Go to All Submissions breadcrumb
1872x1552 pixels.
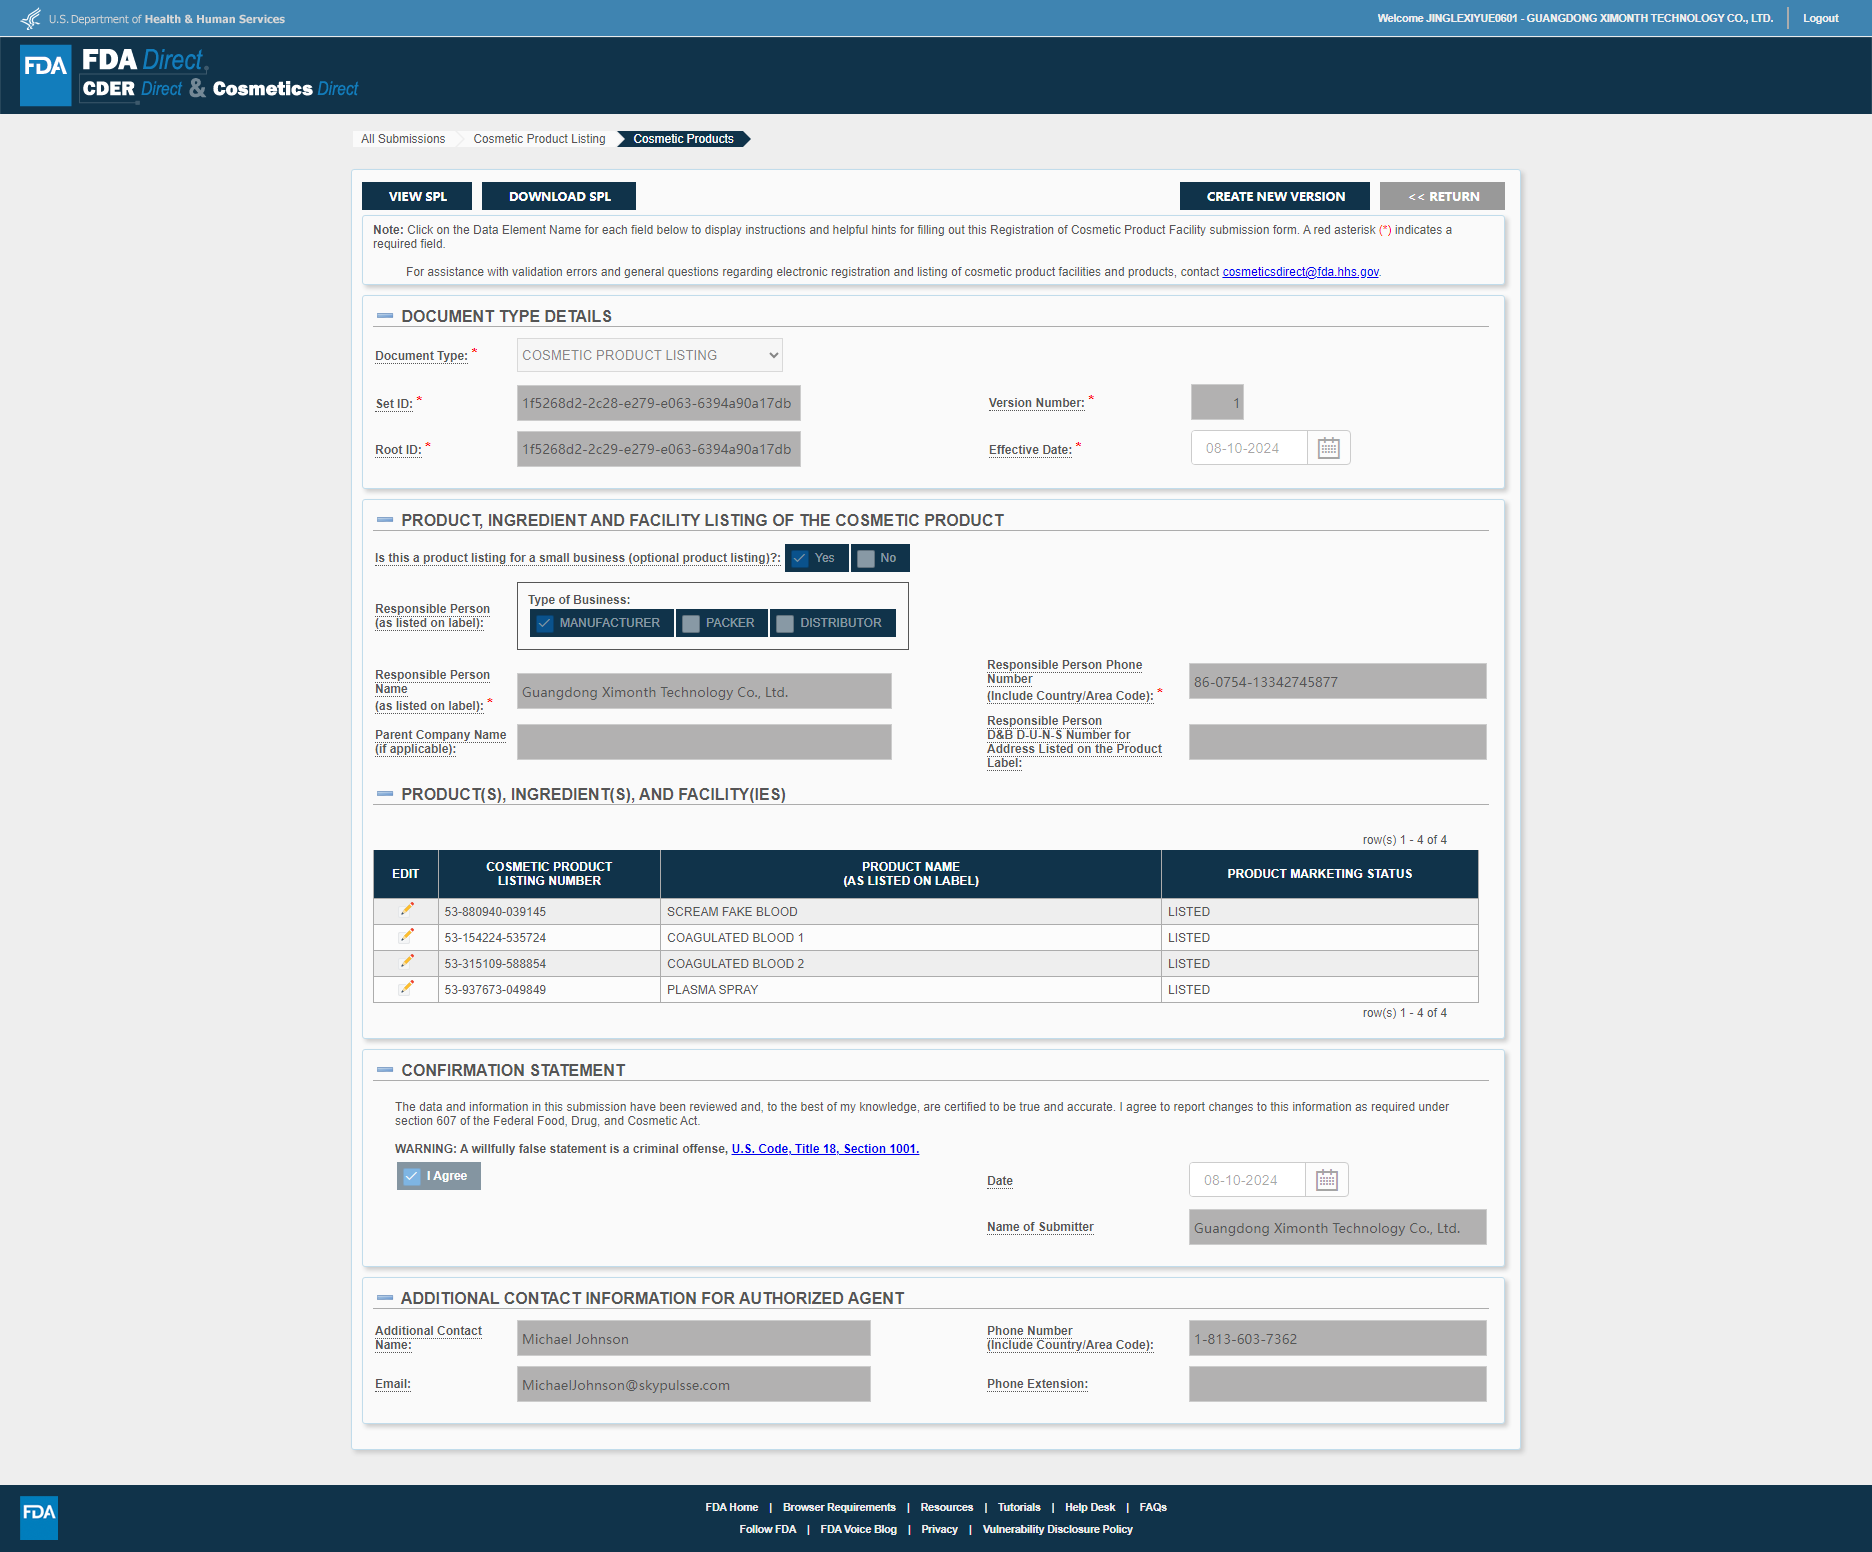tap(403, 139)
